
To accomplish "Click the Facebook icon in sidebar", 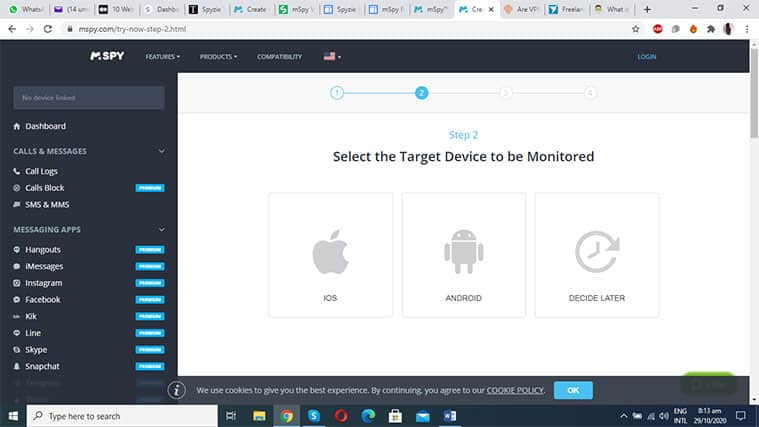I will pos(16,300).
